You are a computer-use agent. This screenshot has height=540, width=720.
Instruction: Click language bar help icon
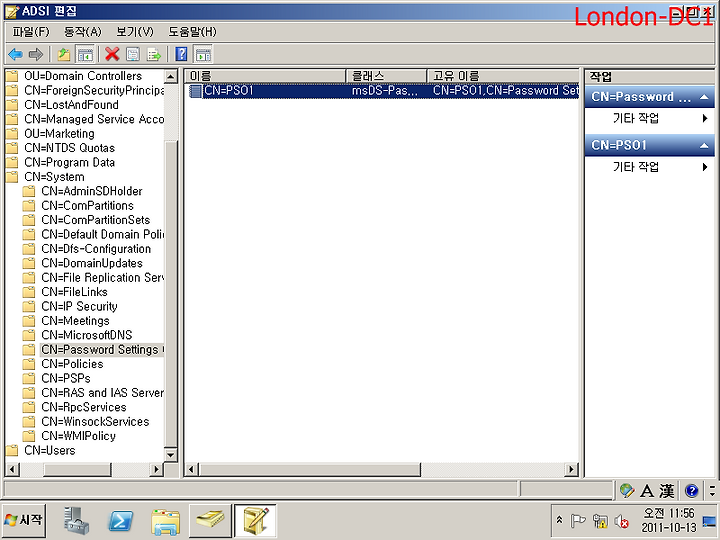coord(692,491)
